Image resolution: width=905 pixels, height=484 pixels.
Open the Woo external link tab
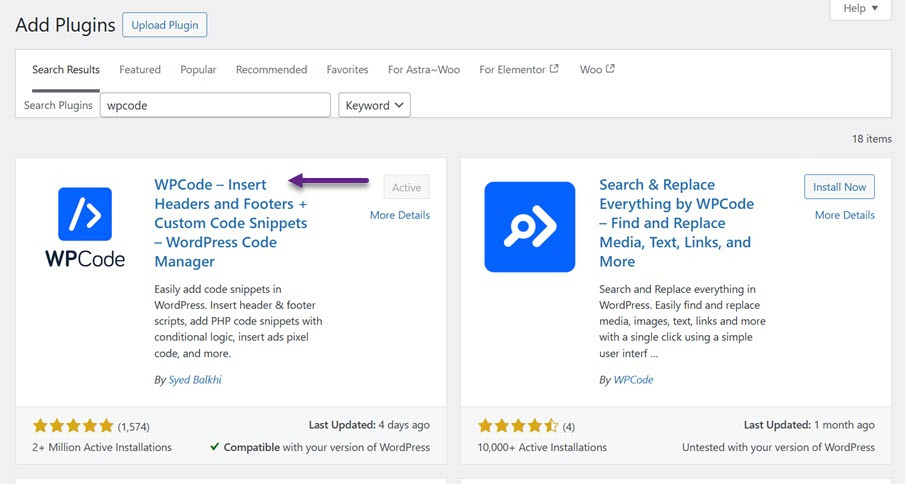point(597,70)
